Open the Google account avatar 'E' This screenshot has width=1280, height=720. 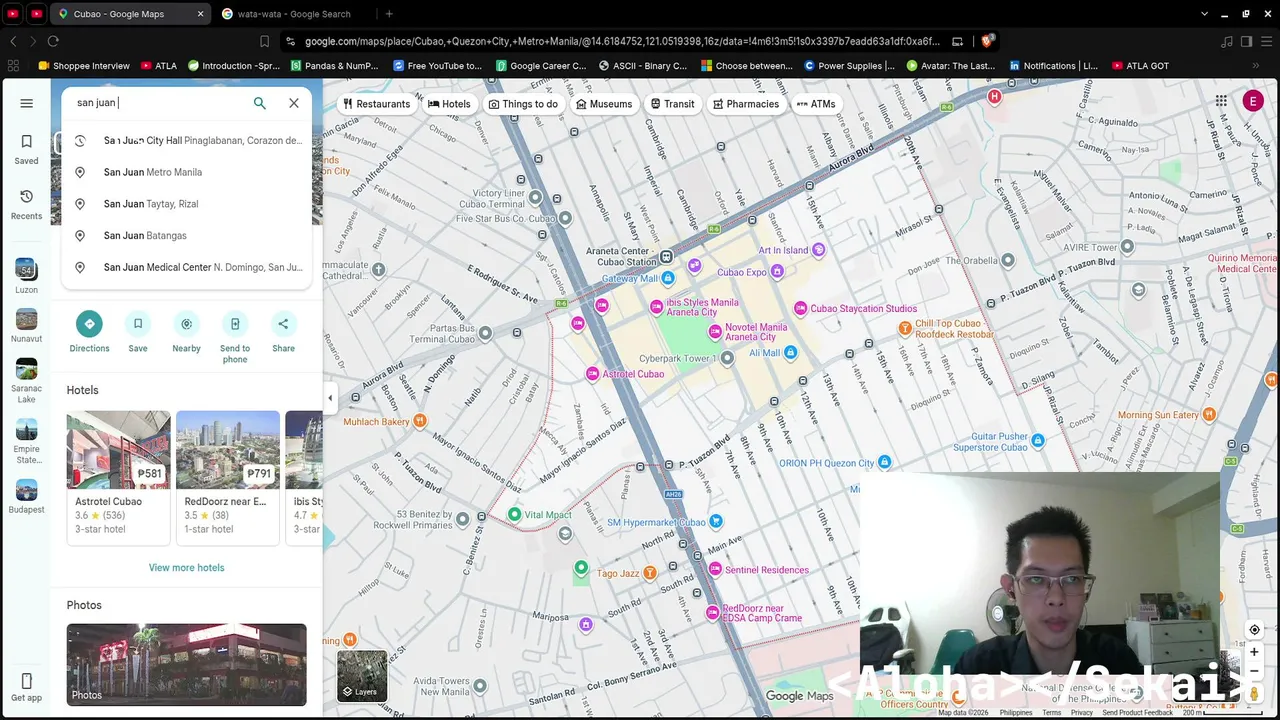coord(1253,101)
